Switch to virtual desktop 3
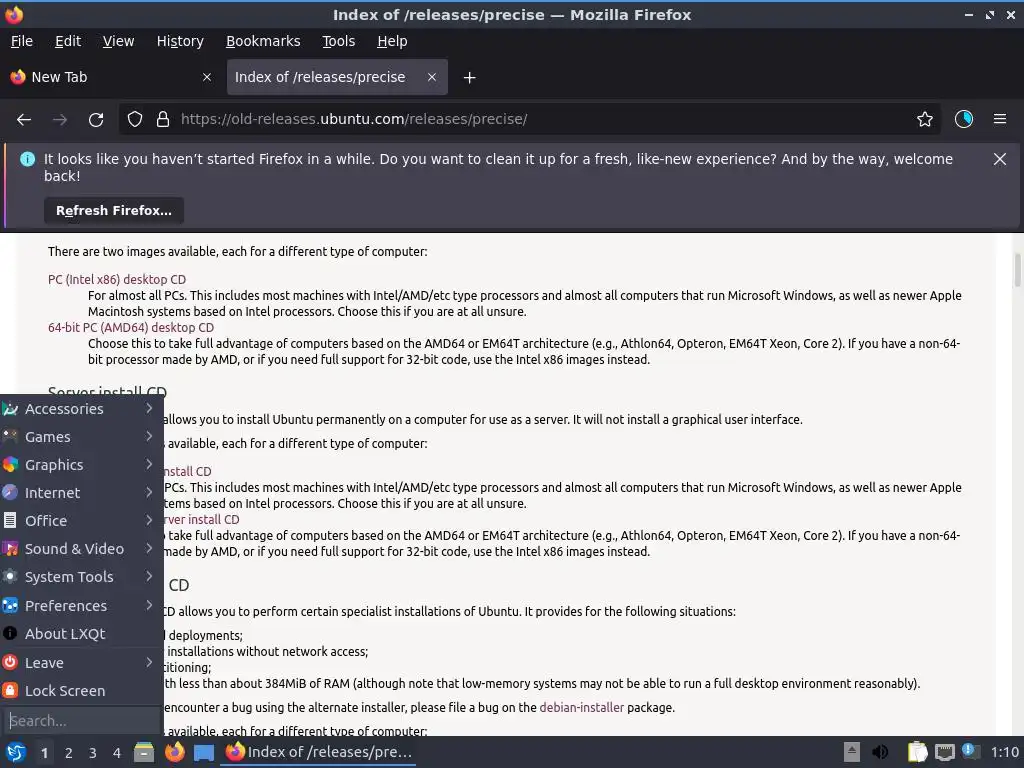Screen dimensions: 1024x768 (93, 753)
